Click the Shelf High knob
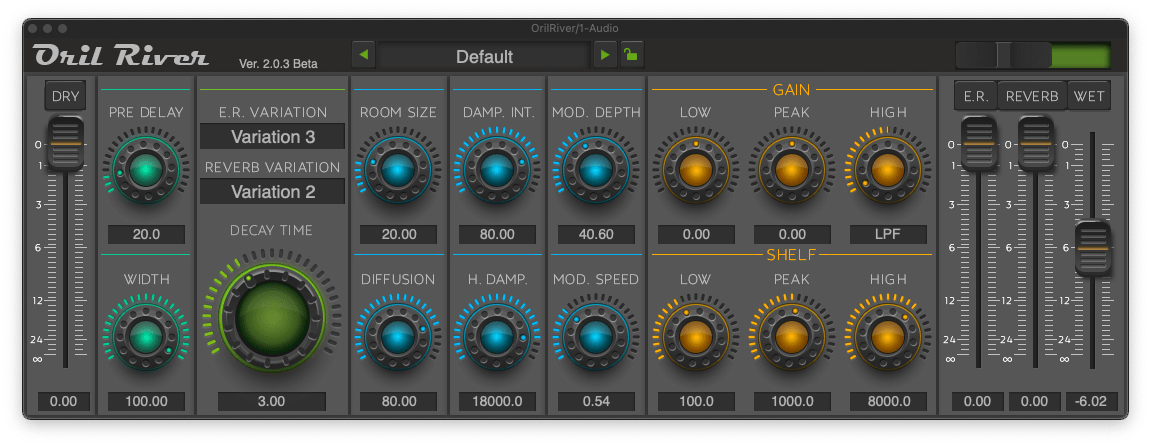The height and width of the screenshot is (446, 1151). (x=887, y=337)
